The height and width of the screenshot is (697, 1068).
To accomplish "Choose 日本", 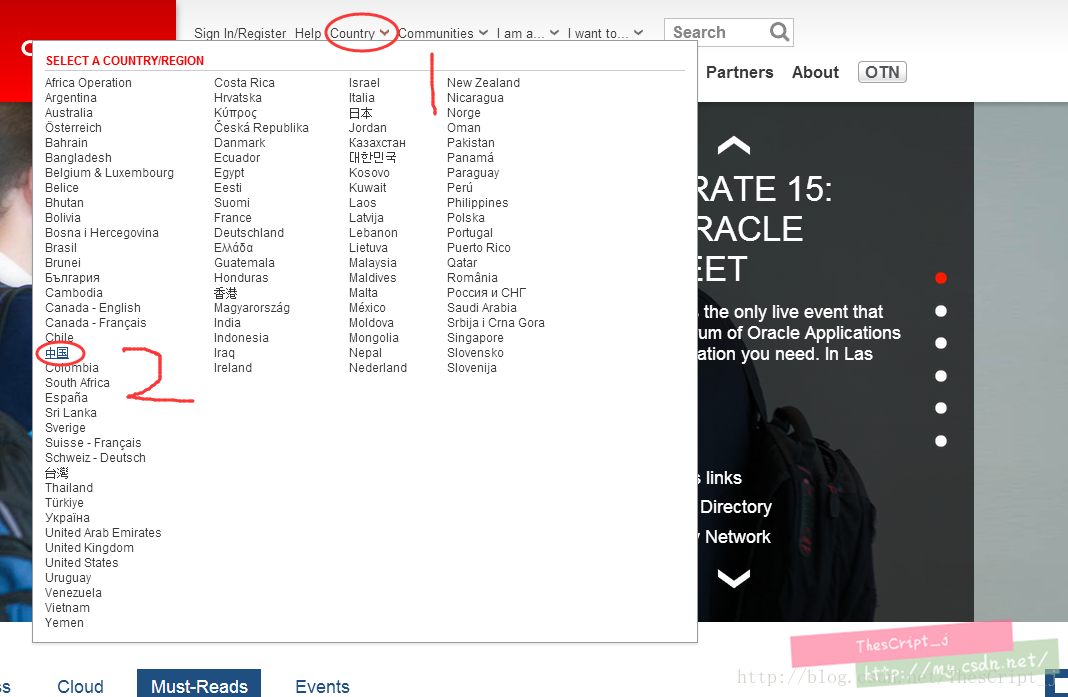I will click(360, 113).
